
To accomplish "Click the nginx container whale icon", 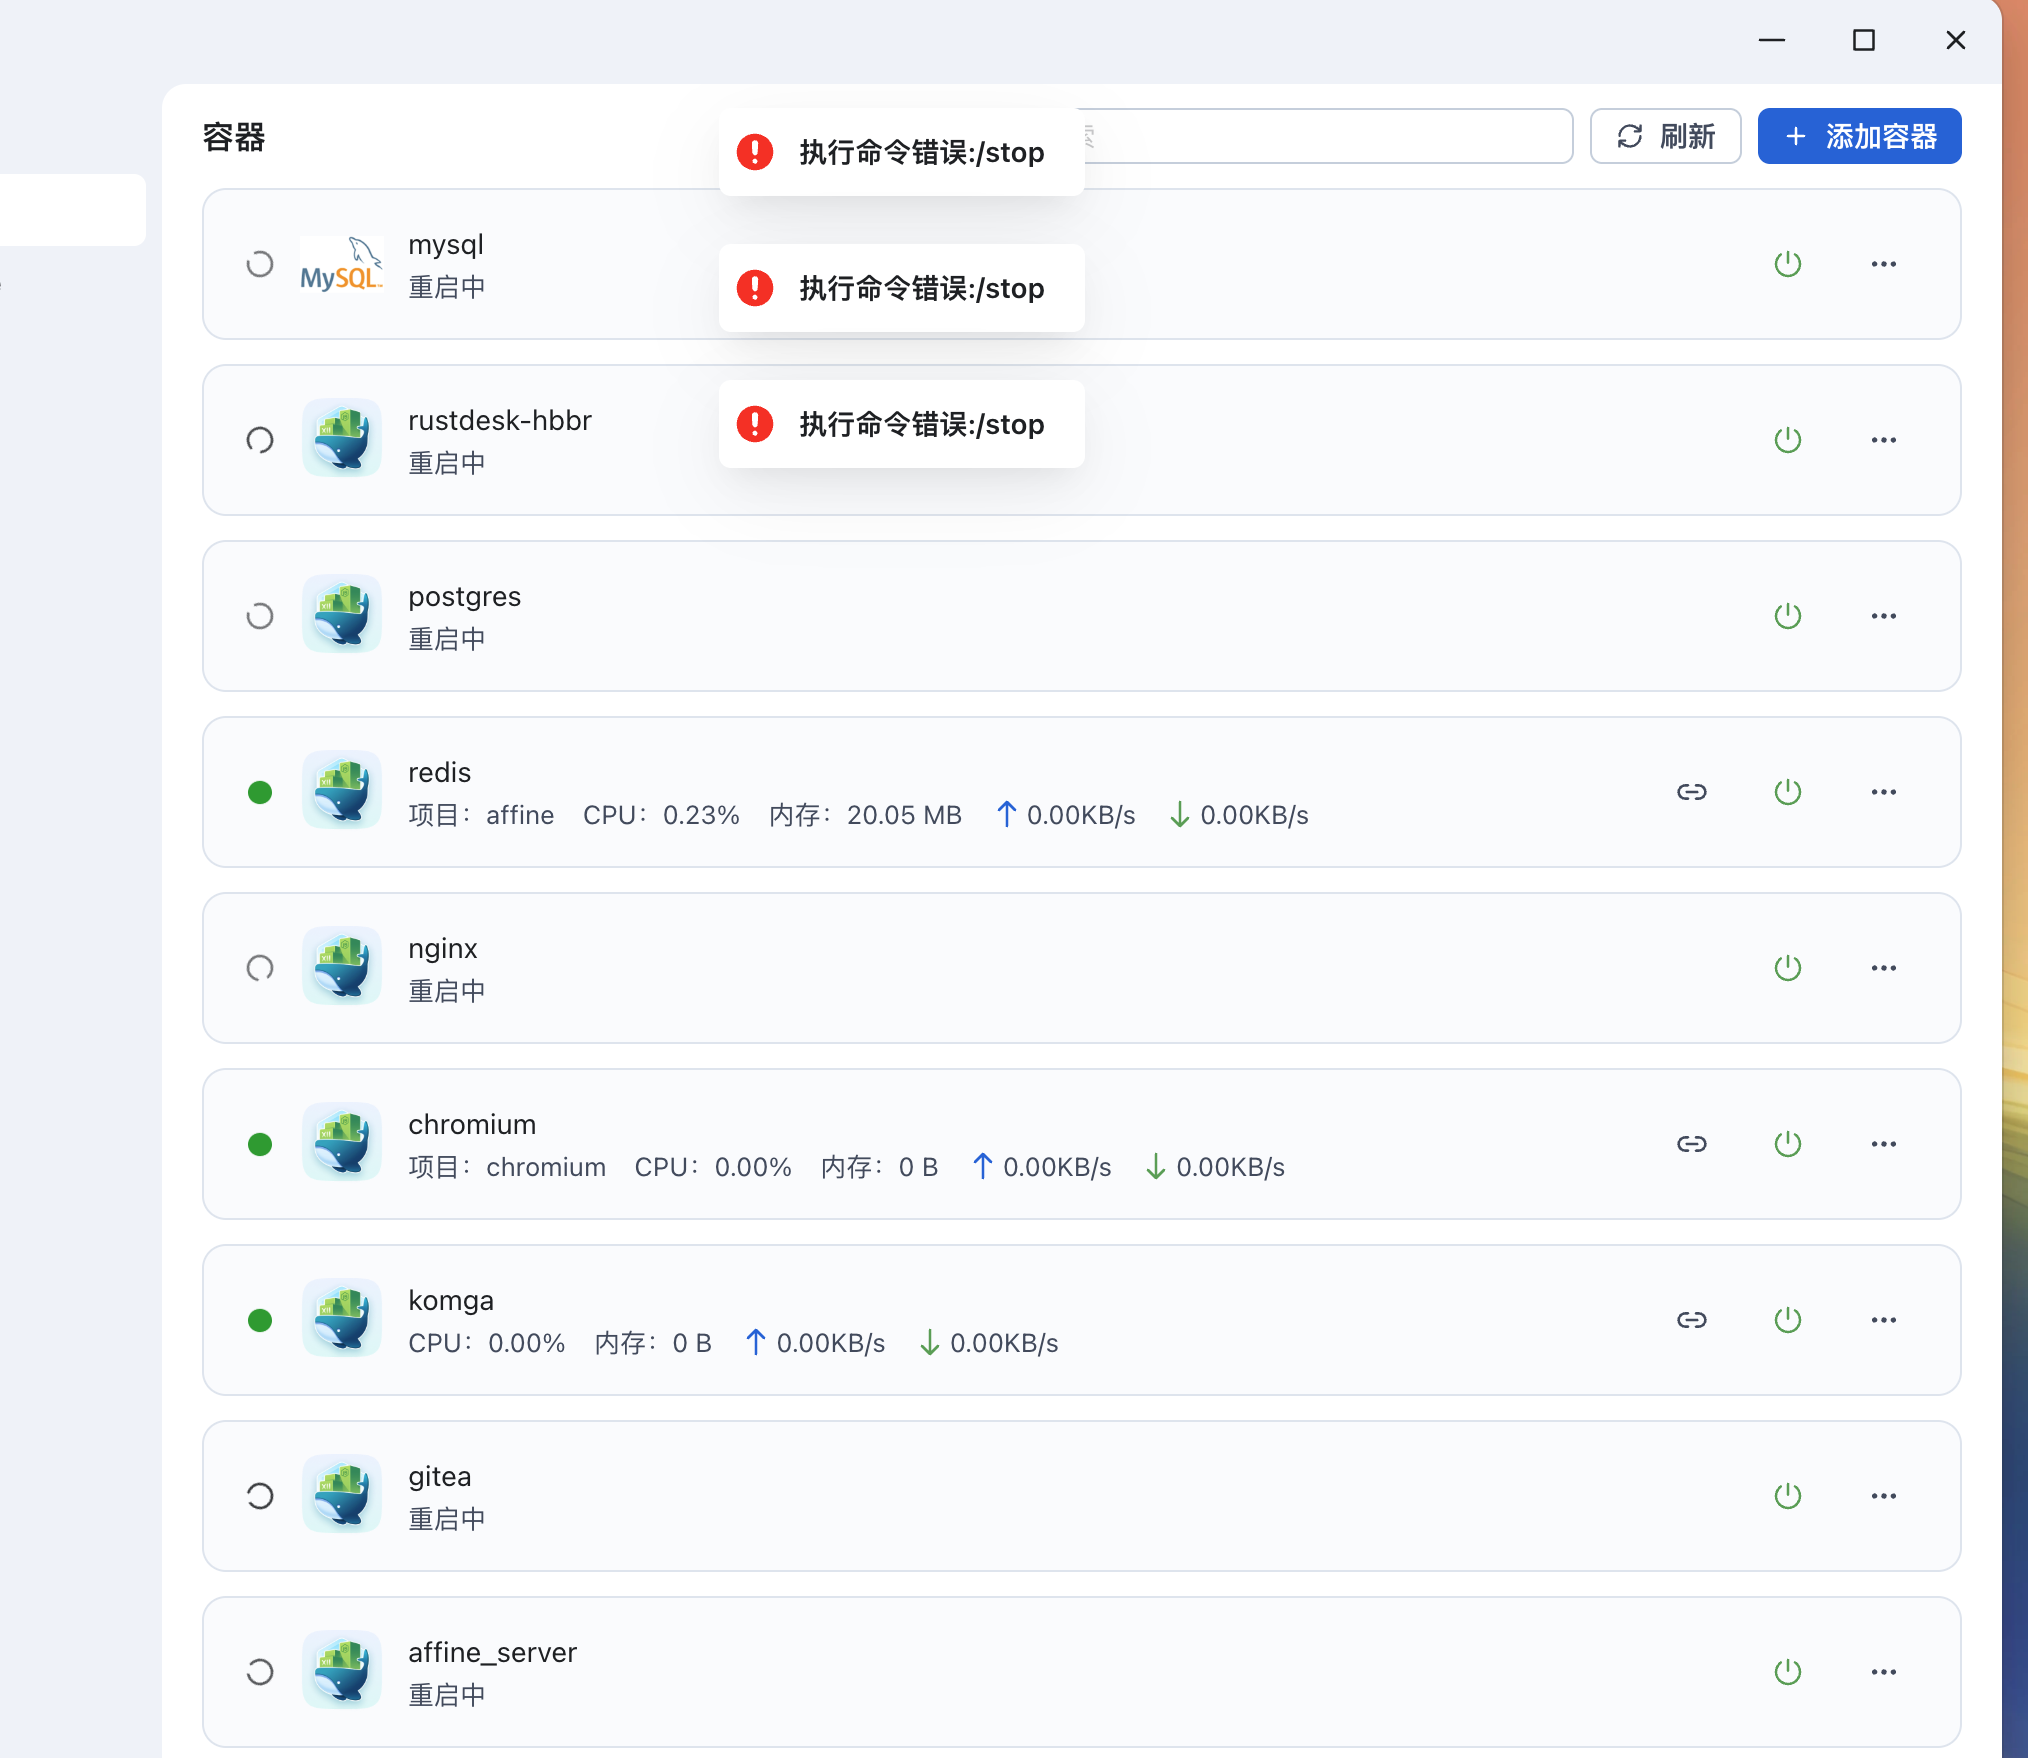I will tap(341, 967).
